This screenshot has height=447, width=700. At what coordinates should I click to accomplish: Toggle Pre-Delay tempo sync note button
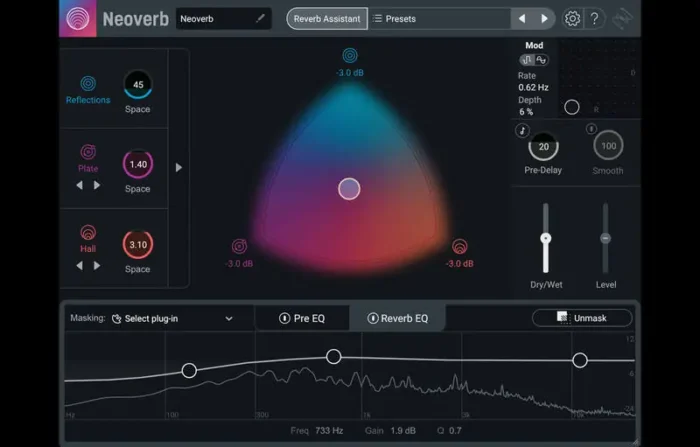click(521, 130)
